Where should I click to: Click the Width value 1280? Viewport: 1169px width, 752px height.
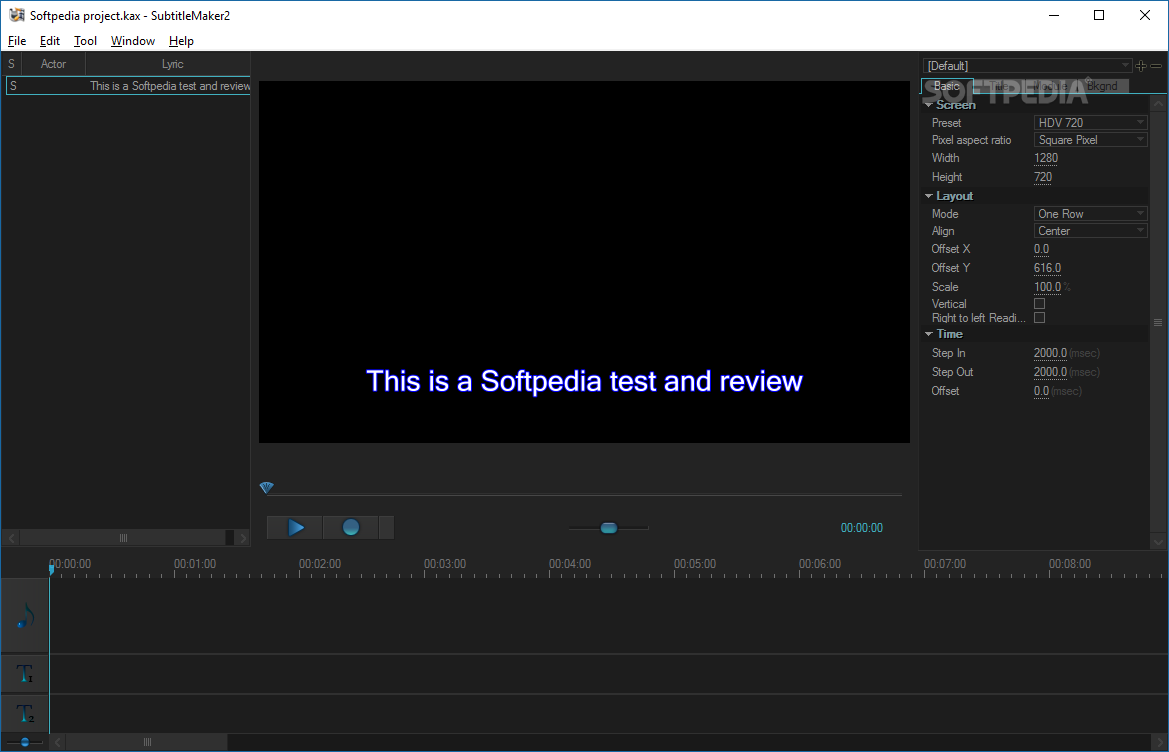tap(1046, 158)
